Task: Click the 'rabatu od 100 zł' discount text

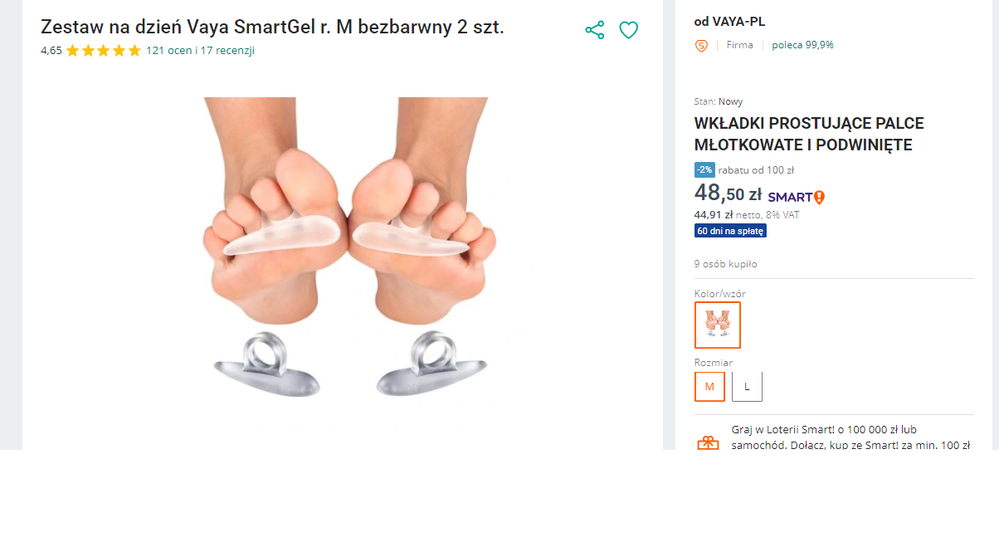Action: pyautogui.click(x=756, y=170)
